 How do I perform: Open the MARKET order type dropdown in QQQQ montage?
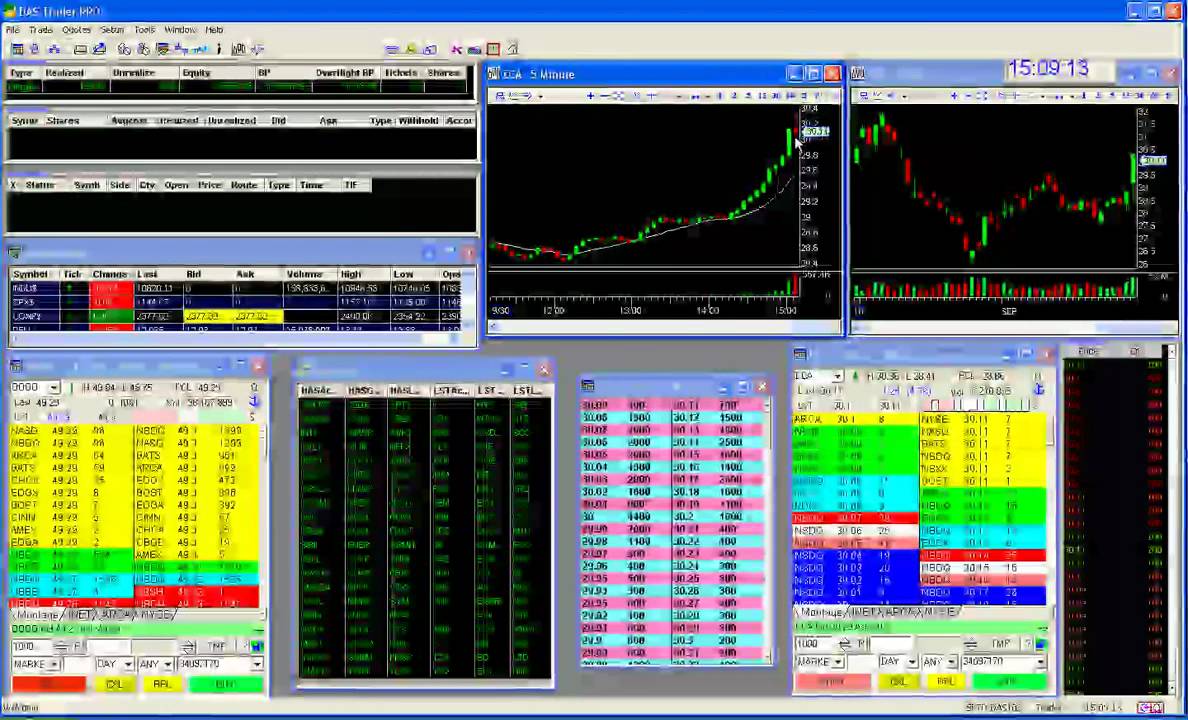pos(54,664)
